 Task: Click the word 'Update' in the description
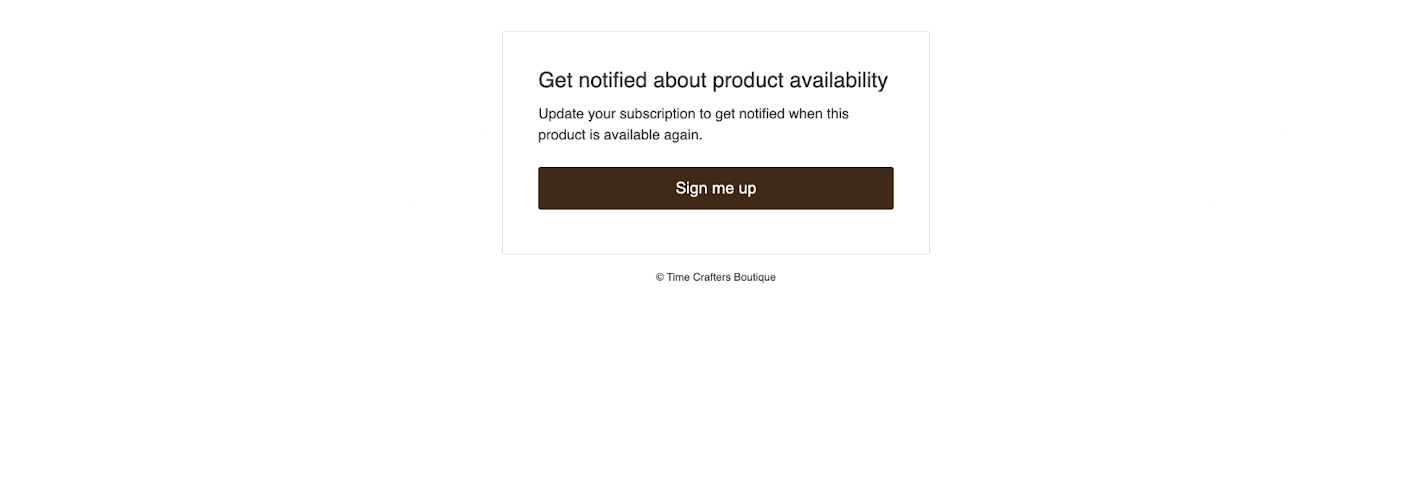561,114
